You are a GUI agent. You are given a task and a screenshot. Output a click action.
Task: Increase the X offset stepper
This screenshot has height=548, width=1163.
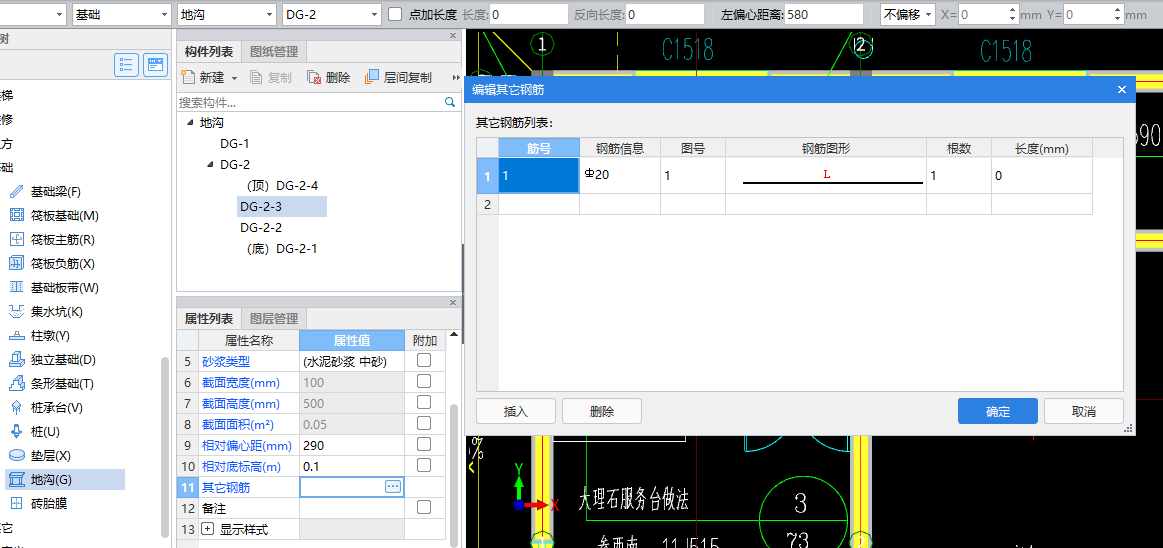click(1012, 10)
